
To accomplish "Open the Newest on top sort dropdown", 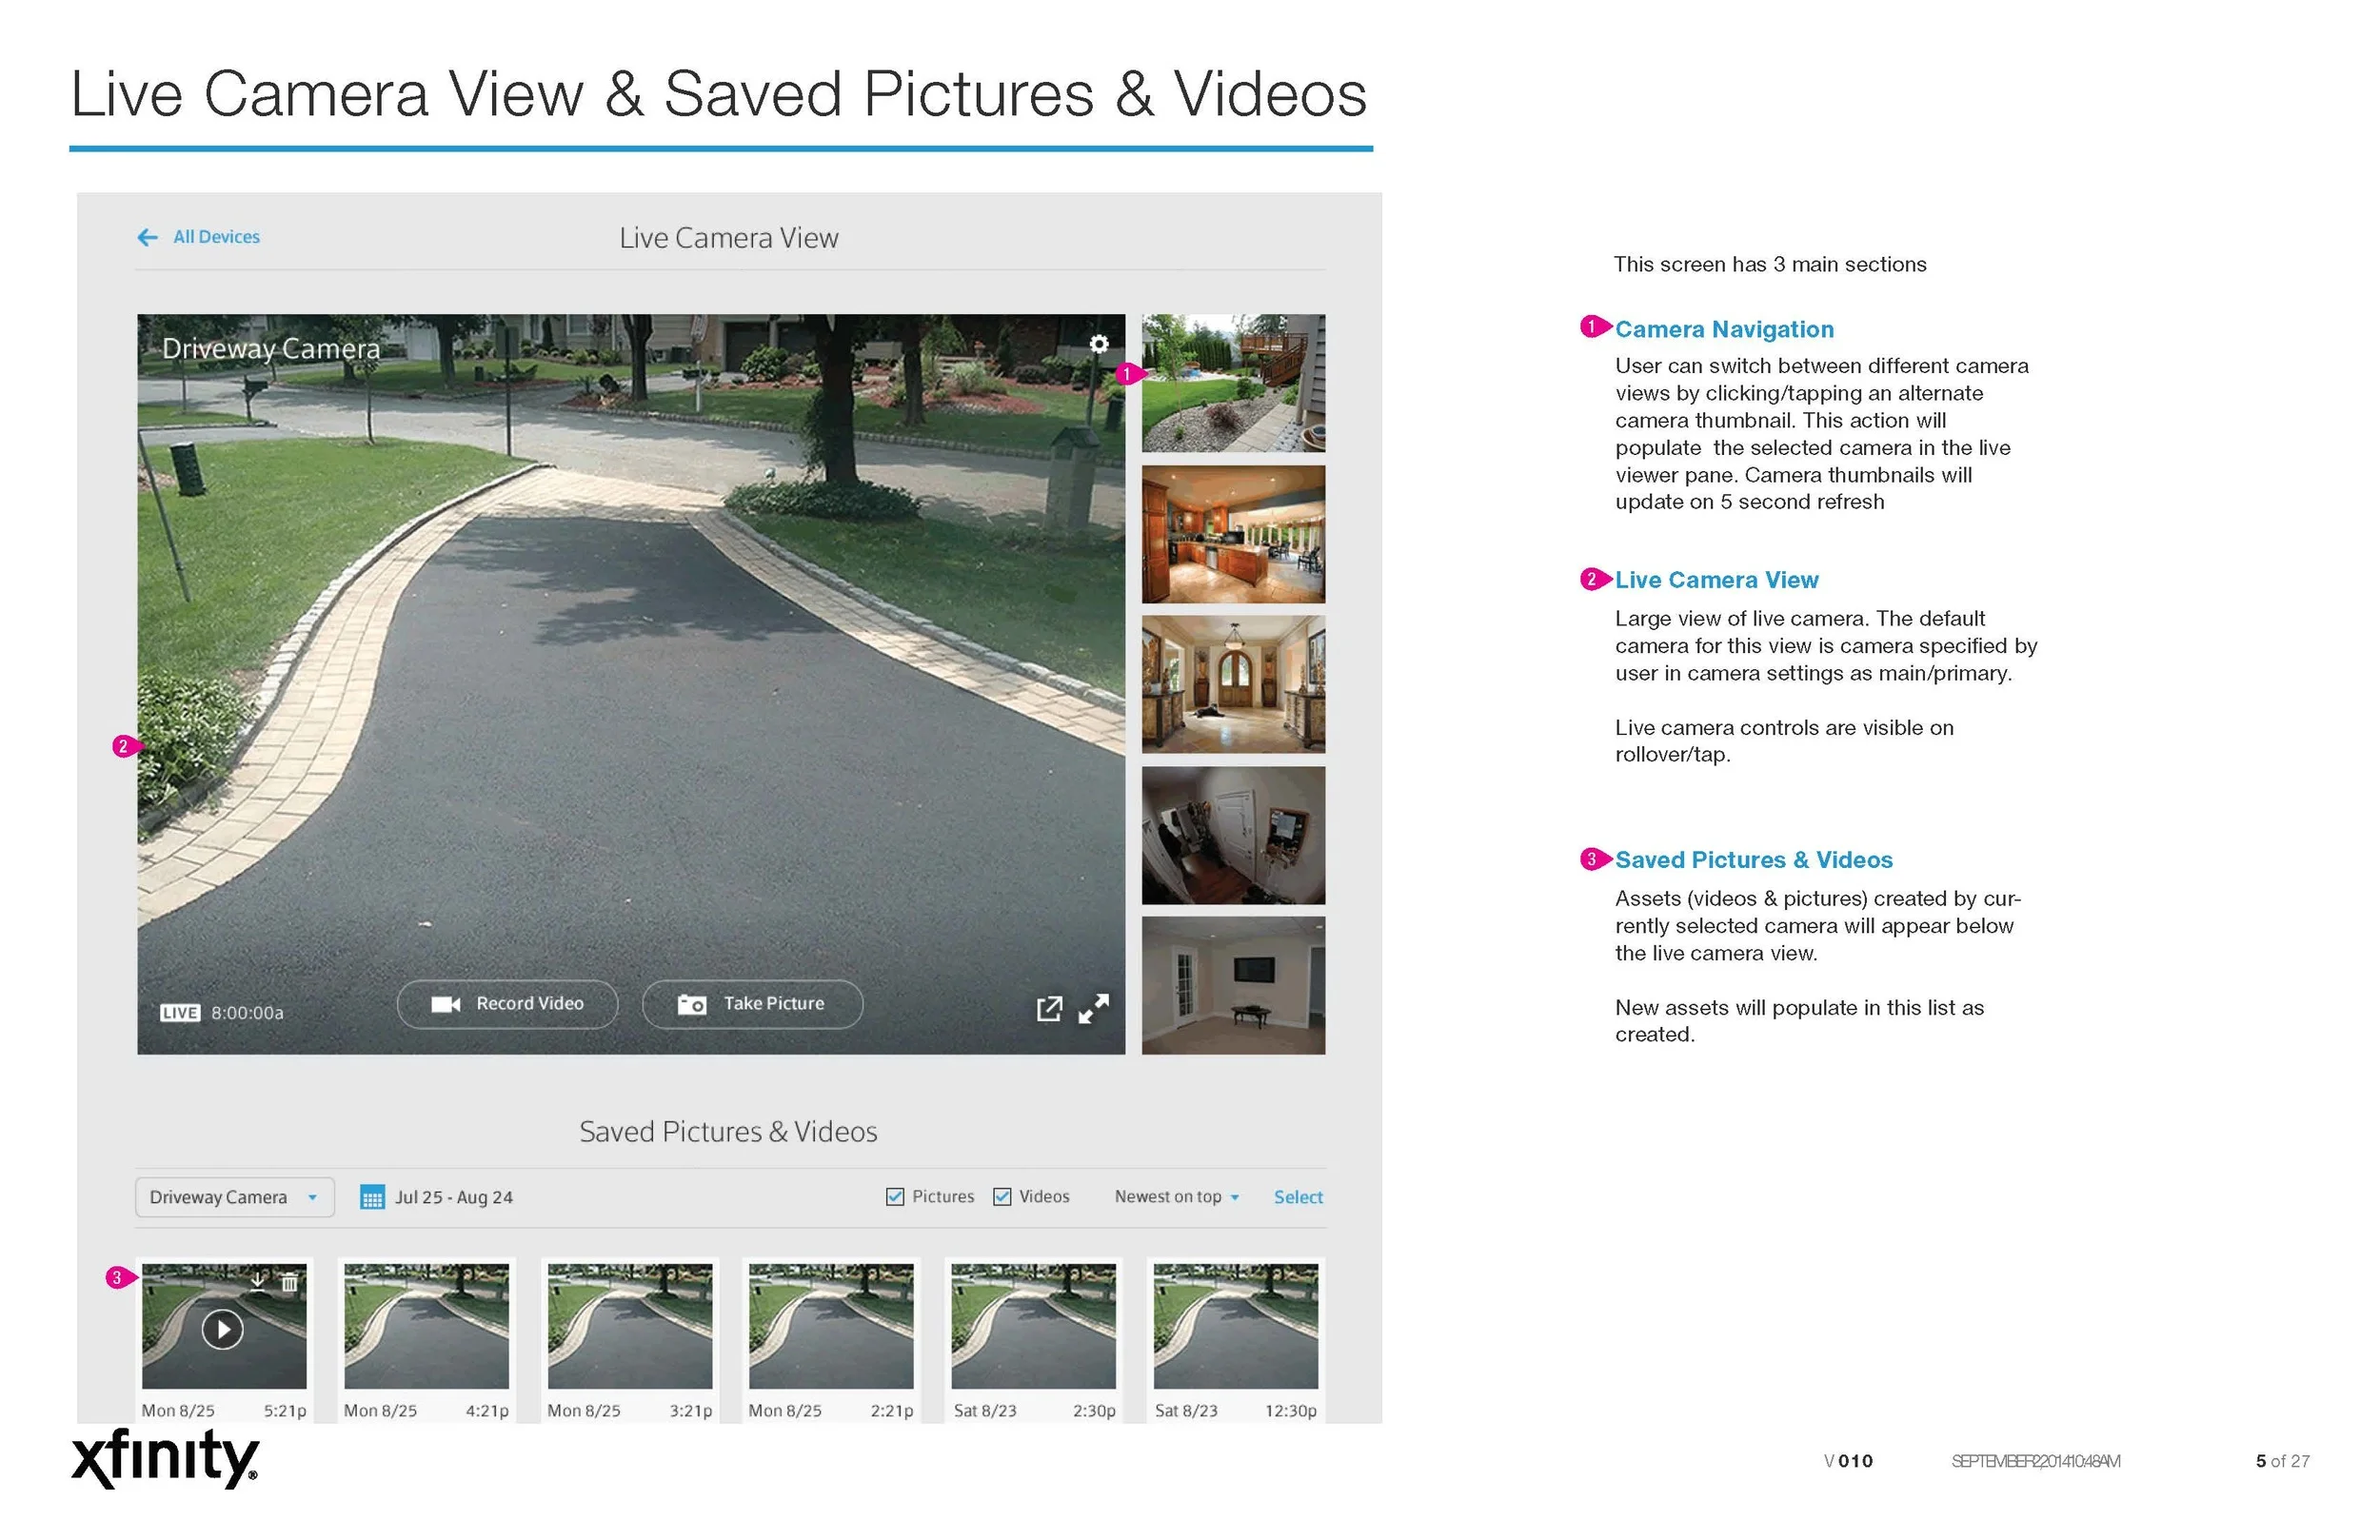I will coord(1177,1196).
